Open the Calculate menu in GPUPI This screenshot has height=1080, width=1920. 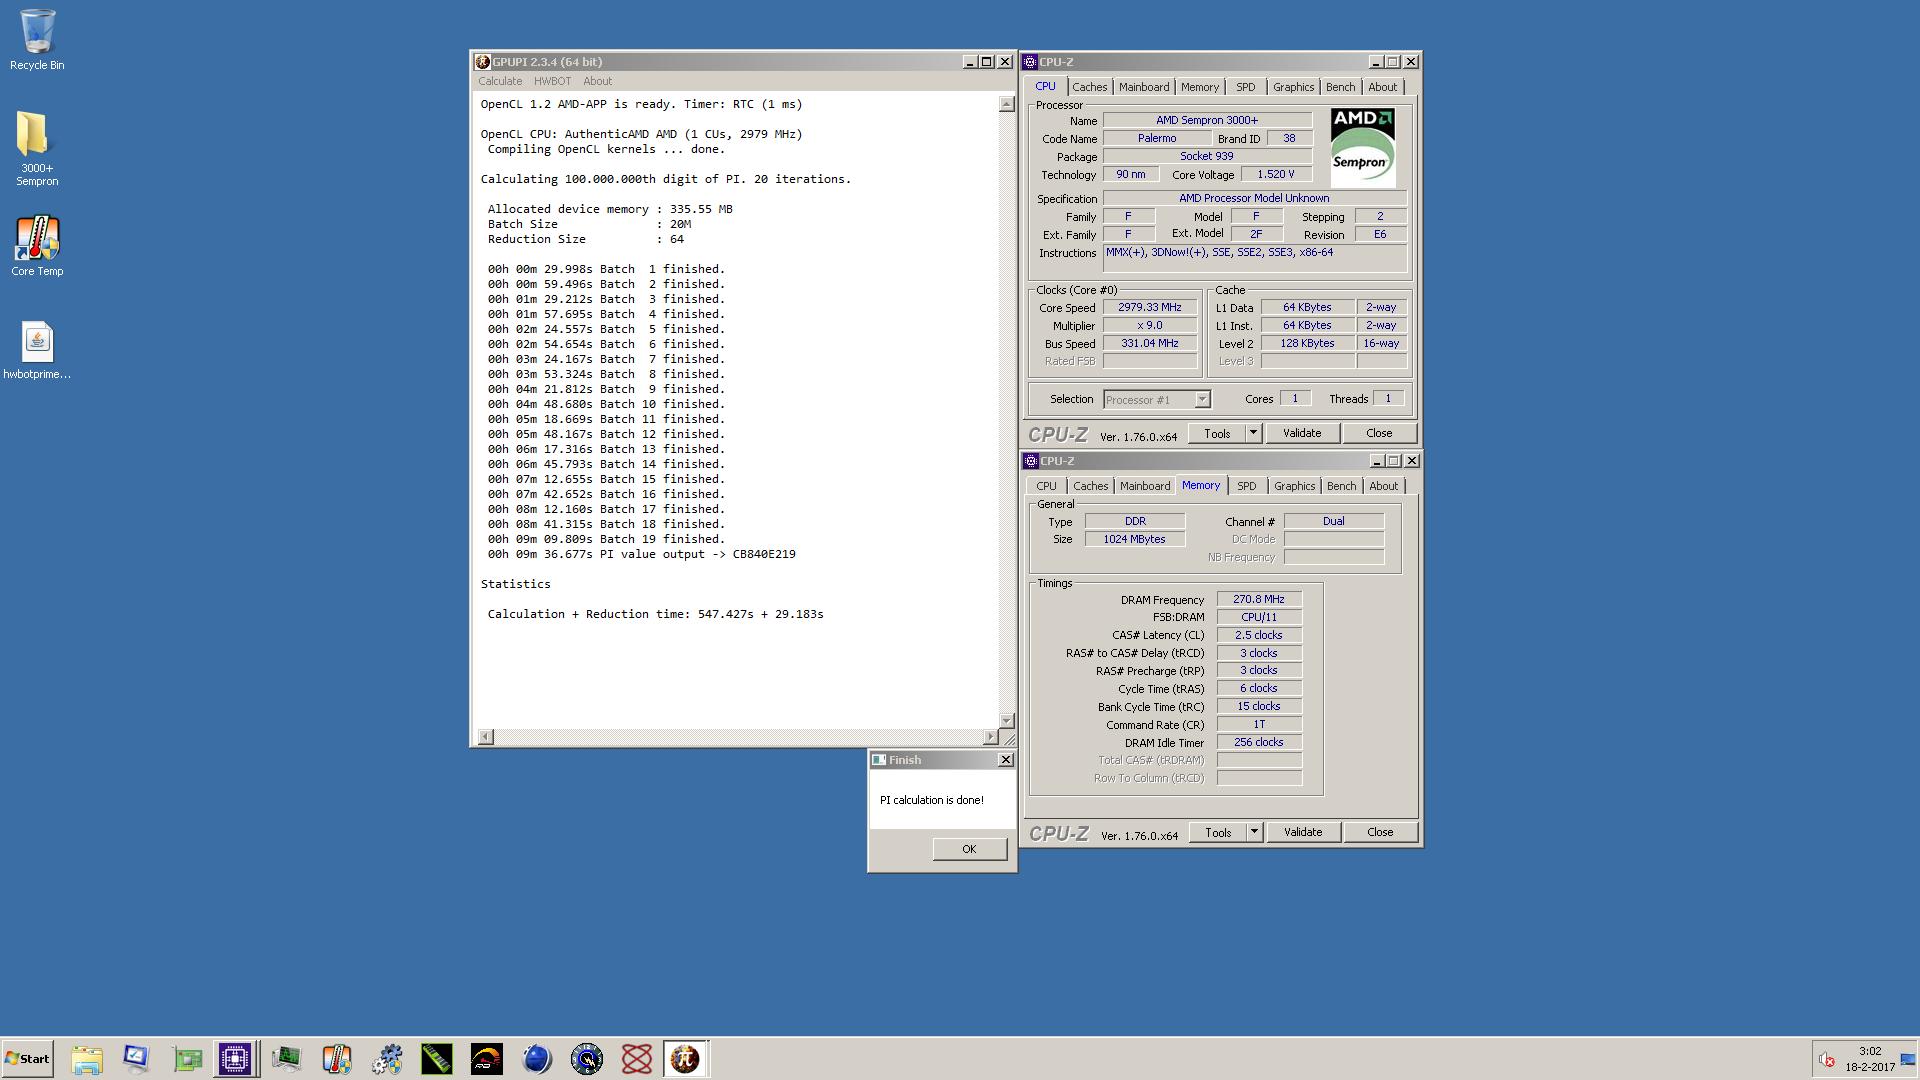point(500,81)
